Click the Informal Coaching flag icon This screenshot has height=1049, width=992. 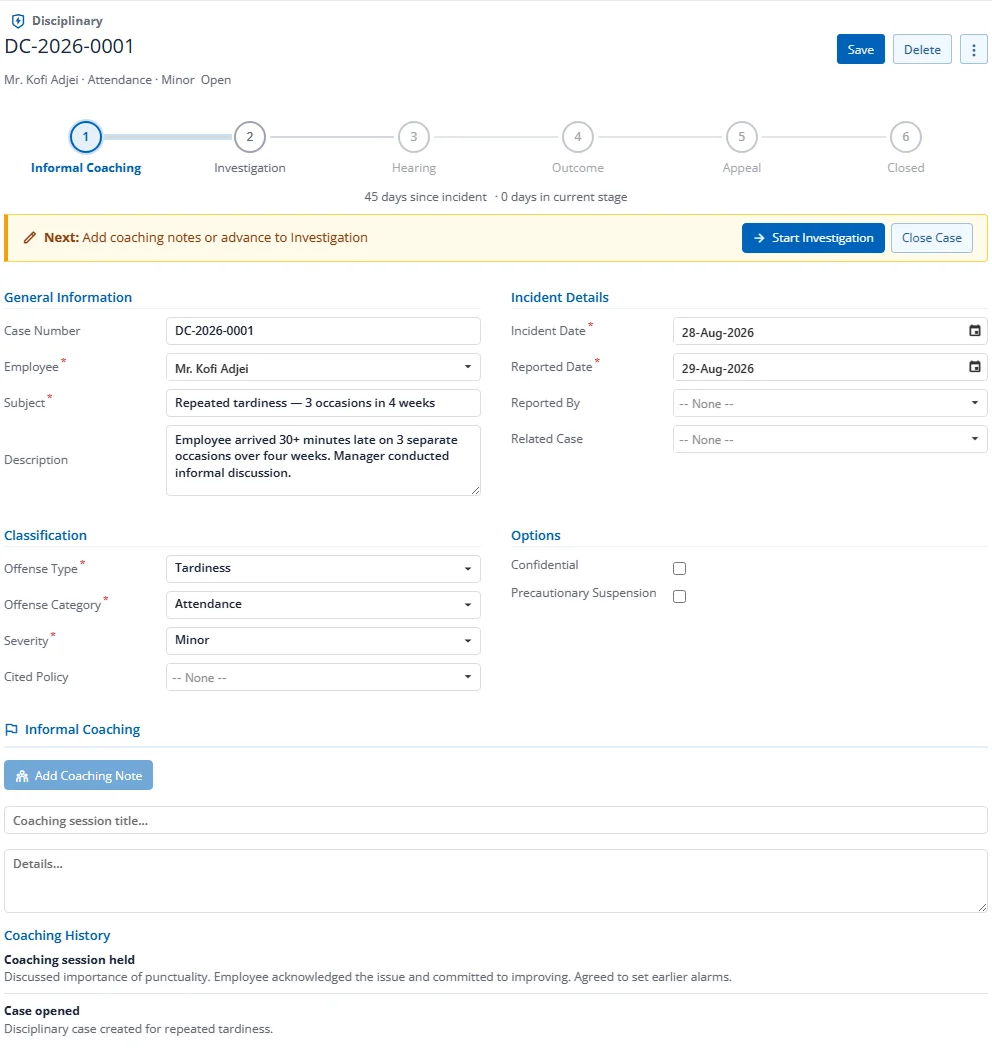(11, 729)
